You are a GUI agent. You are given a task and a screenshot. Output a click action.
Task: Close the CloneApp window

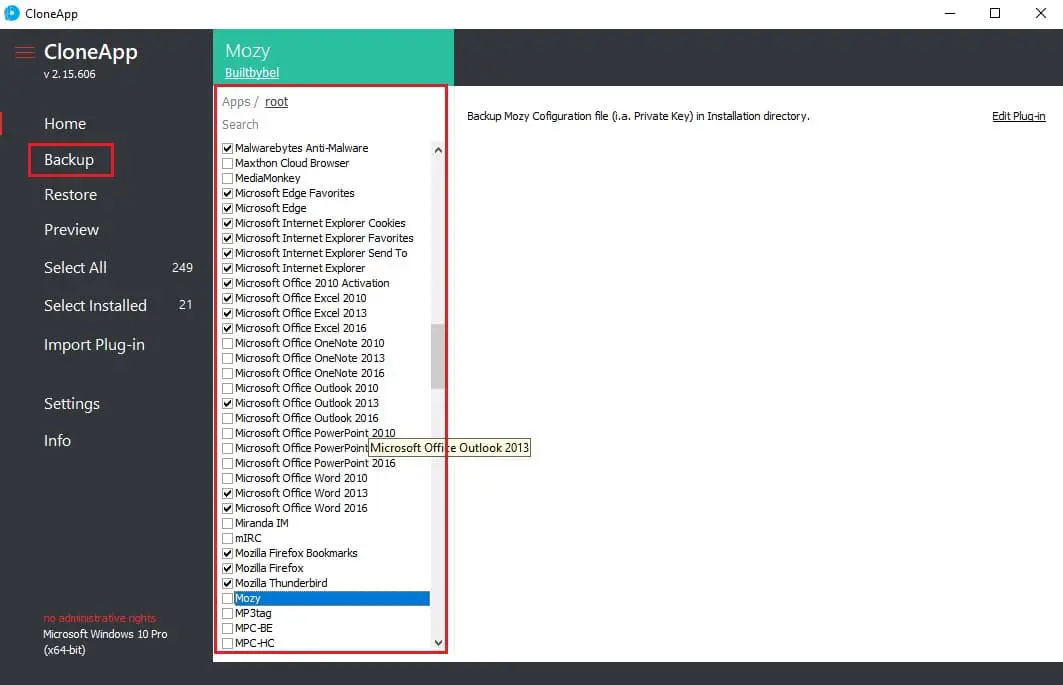pyautogui.click(x=1041, y=13)
